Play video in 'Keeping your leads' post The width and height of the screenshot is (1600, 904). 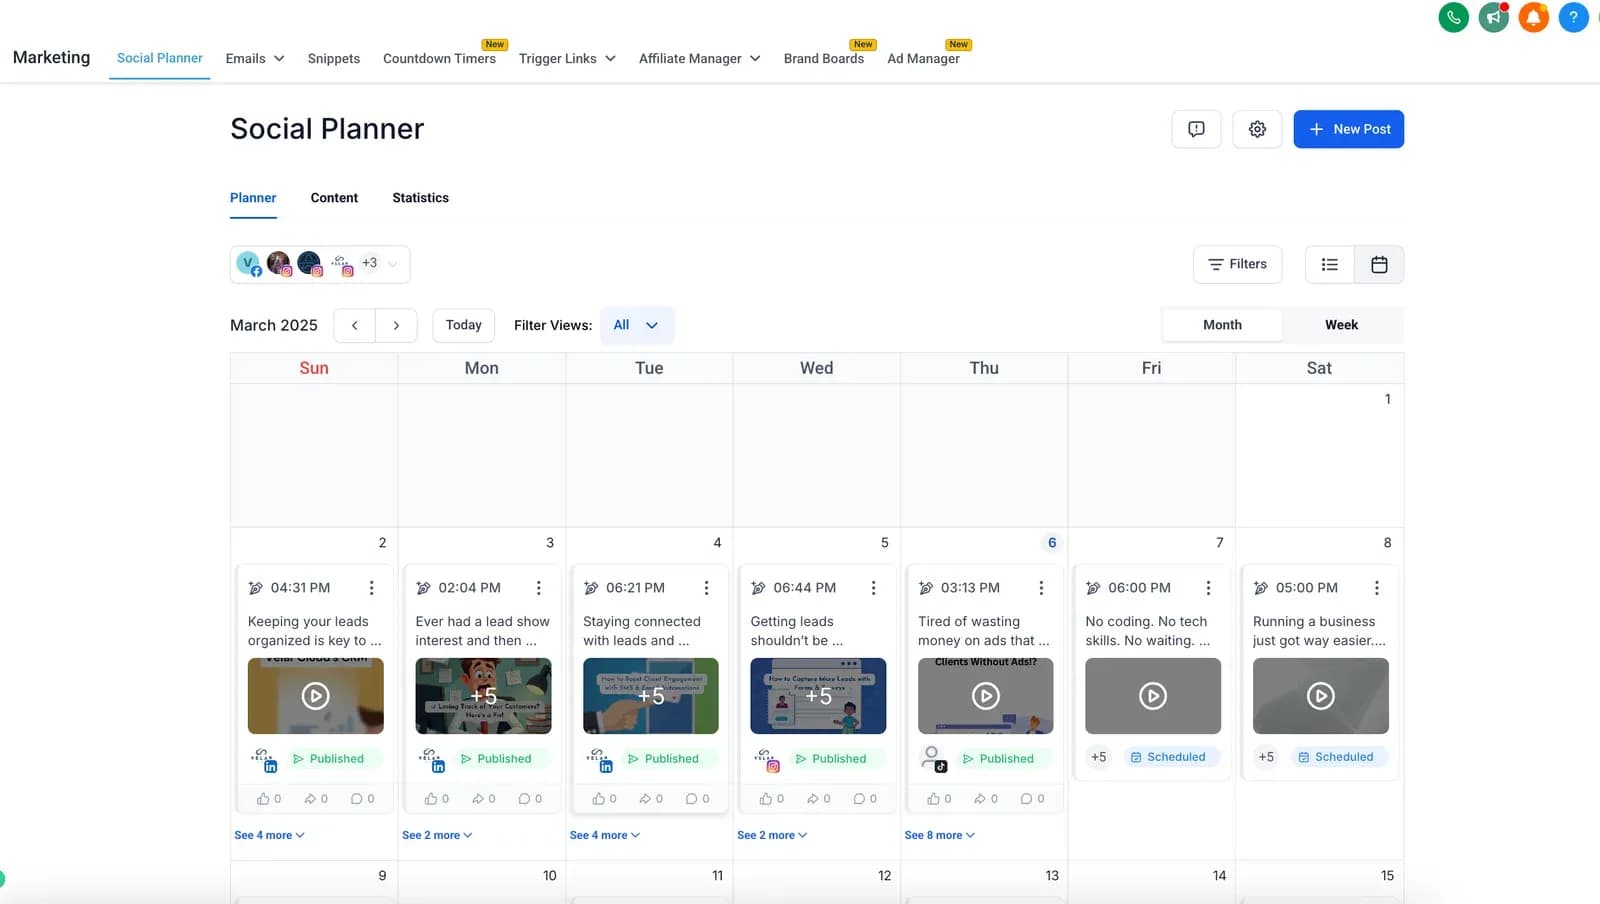[315, 696]
